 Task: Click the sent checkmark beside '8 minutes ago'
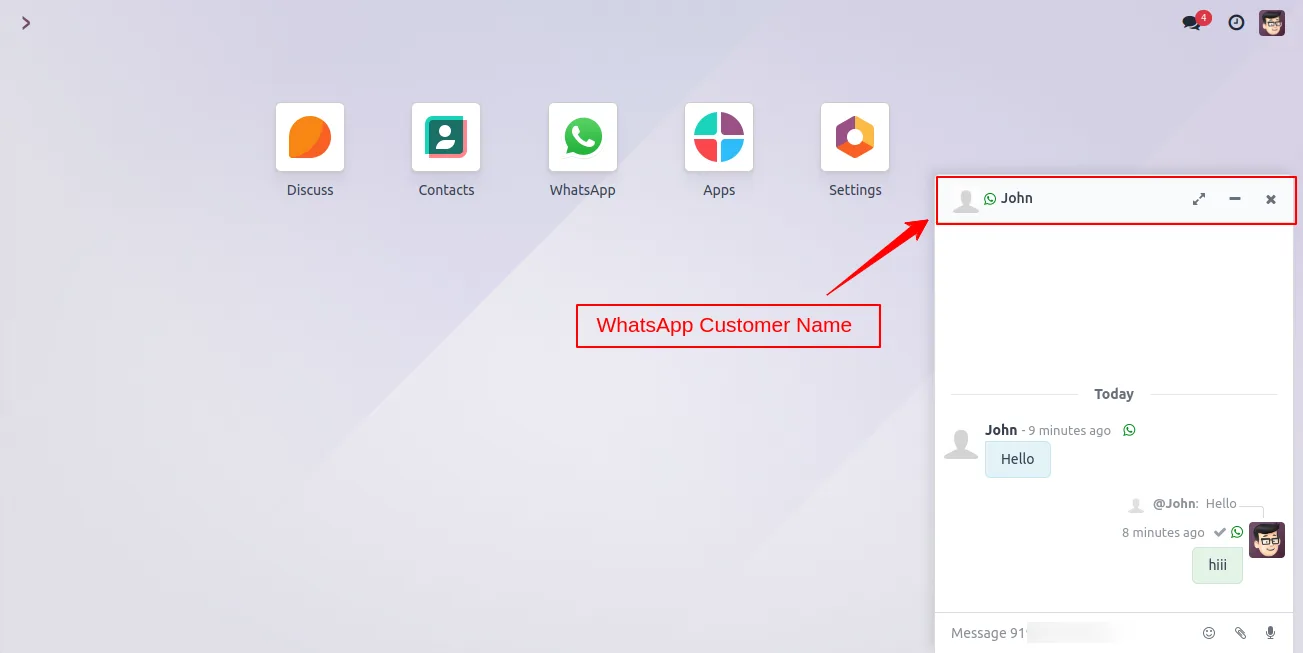tap(1220, 532)
